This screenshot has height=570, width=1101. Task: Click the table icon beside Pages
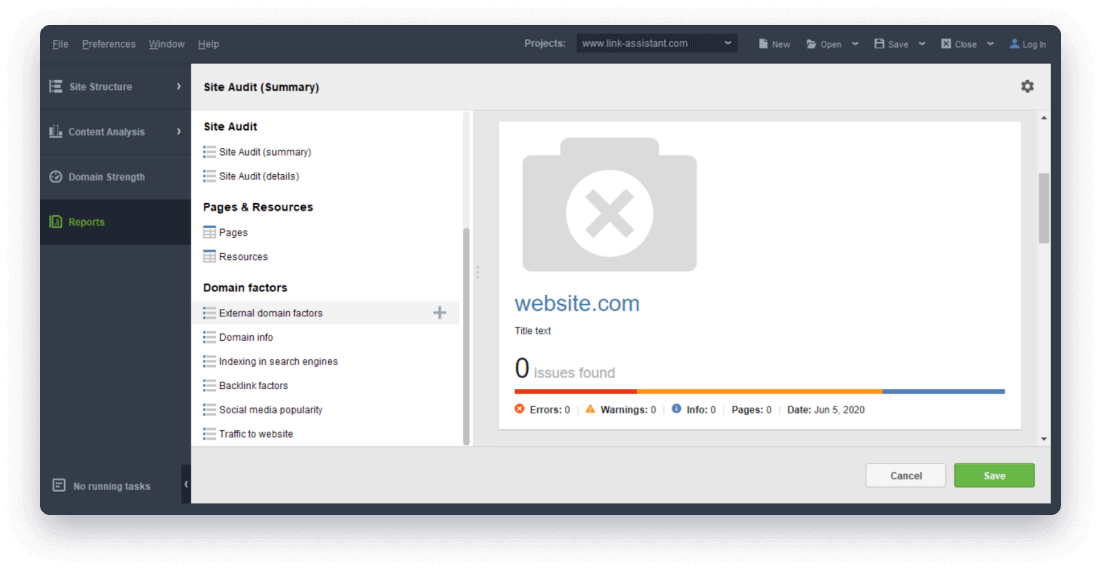(x=209, y=232)
